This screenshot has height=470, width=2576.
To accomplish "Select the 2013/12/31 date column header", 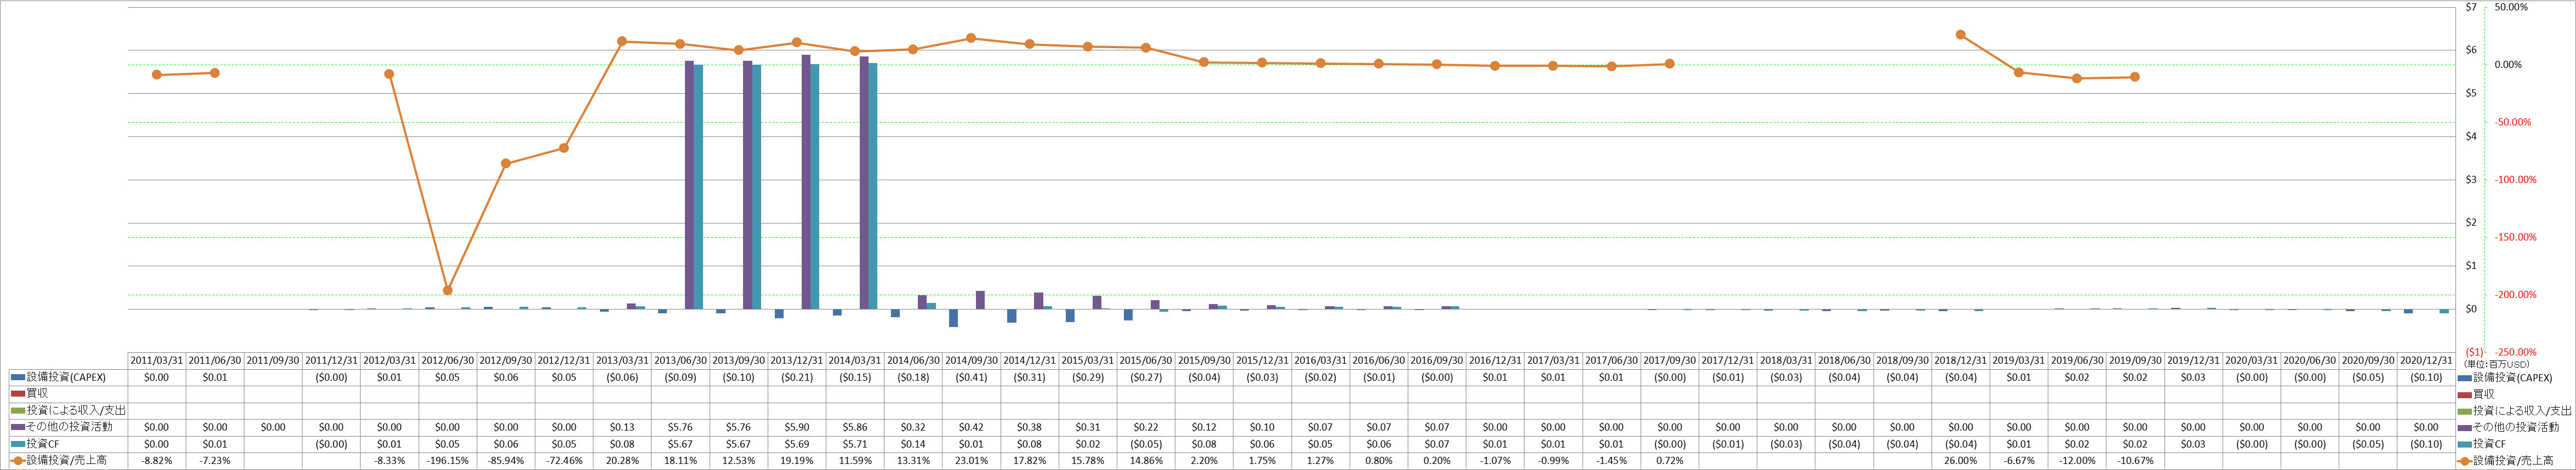I will [x=797, y=361].
